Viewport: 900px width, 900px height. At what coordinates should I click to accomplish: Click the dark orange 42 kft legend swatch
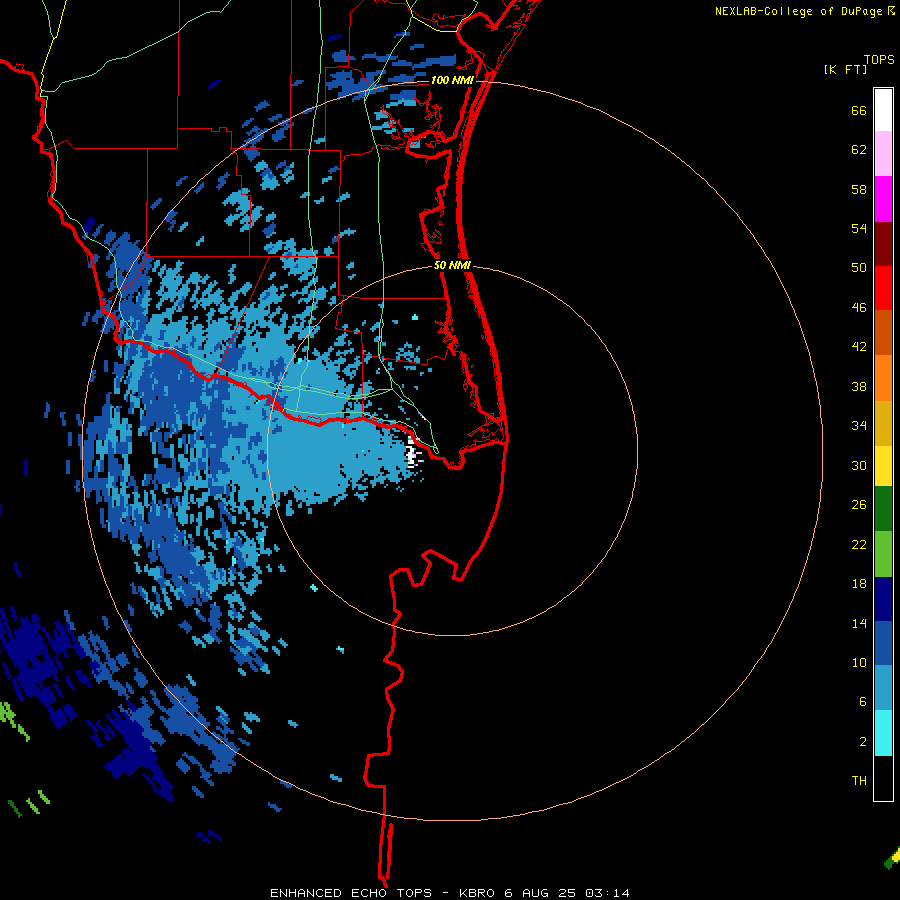[883, 332]
